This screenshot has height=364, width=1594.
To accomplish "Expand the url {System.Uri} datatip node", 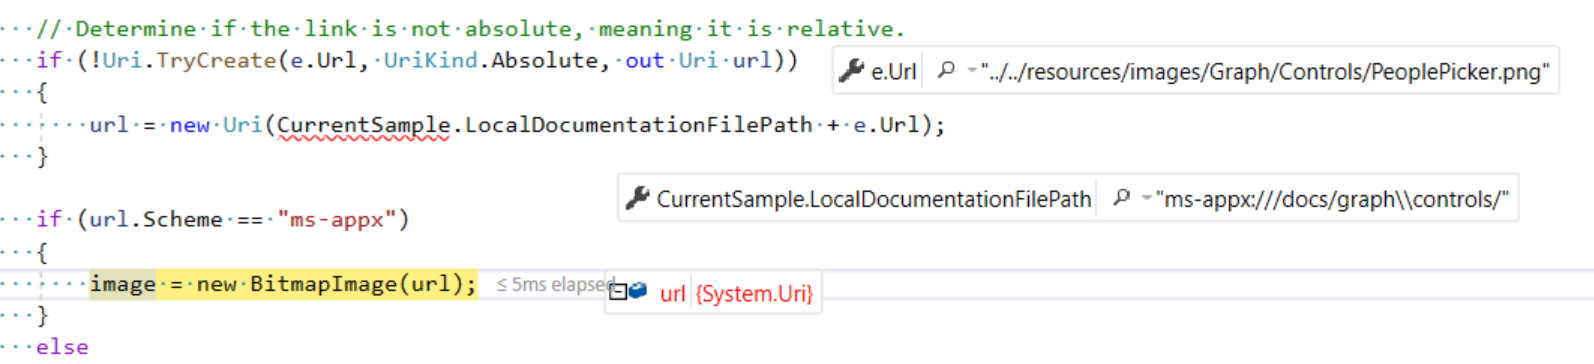I will (618, 292).
